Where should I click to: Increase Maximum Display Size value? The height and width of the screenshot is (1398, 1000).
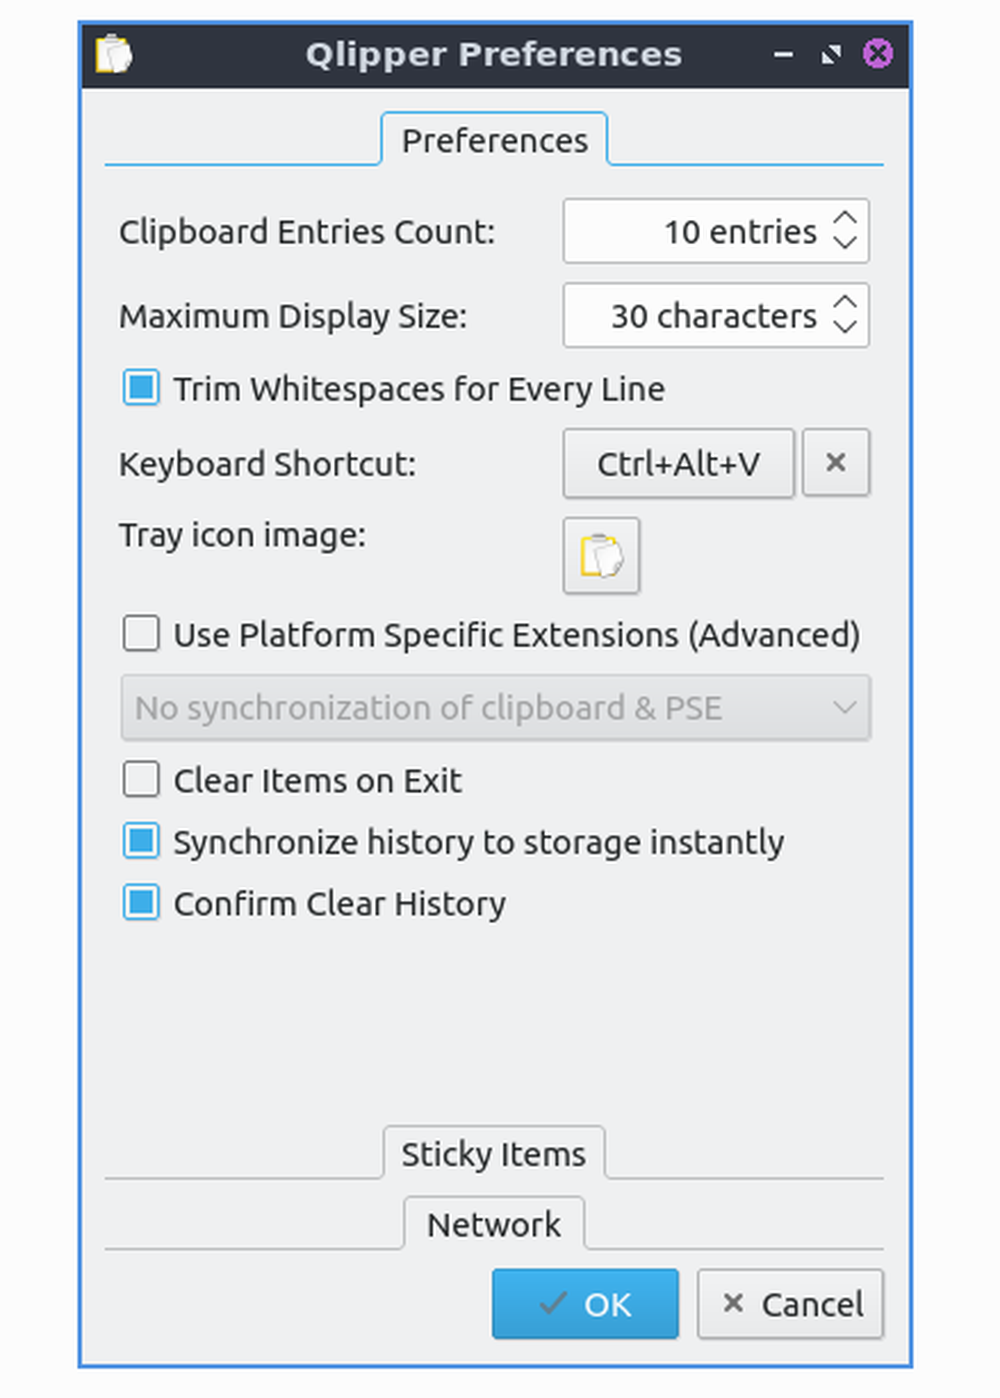pos(845,303)
